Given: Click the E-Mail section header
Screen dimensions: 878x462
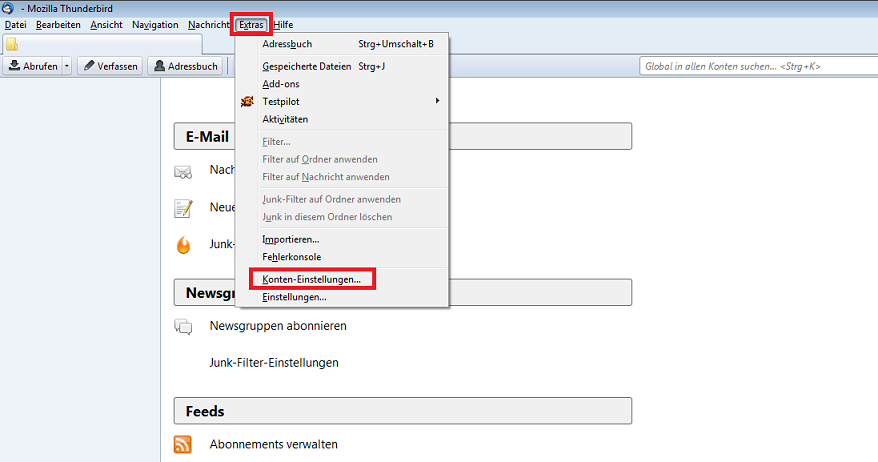Looking at the screenshot, I should 403,136.
